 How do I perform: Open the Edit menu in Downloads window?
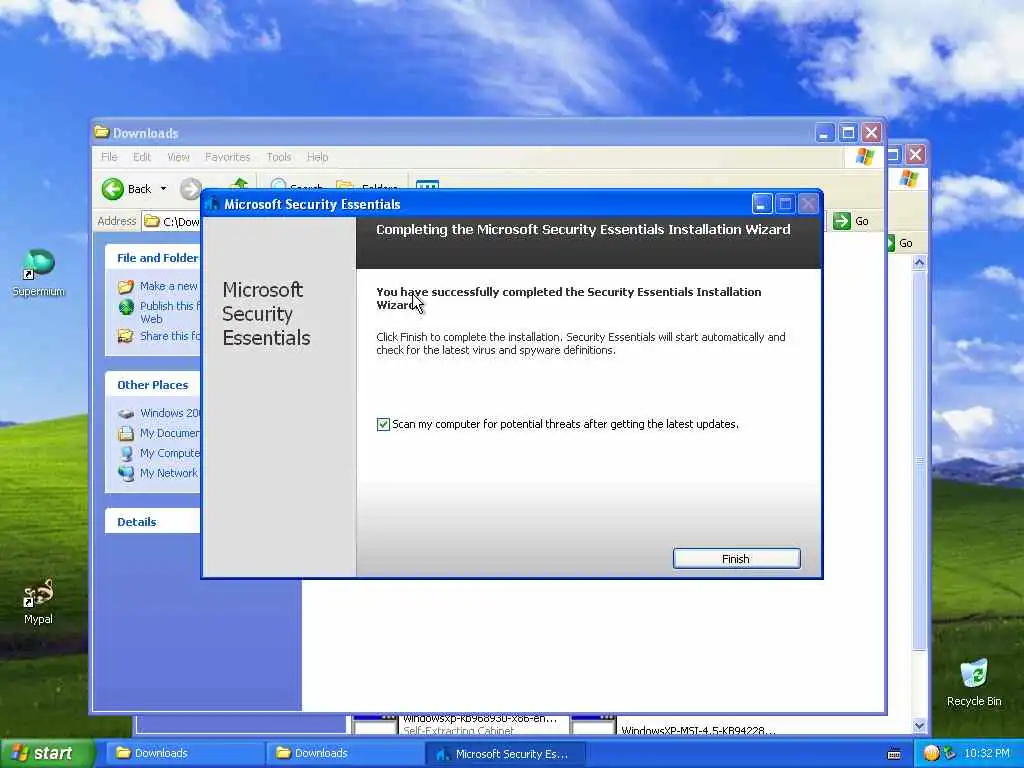[x=142, y=157]
